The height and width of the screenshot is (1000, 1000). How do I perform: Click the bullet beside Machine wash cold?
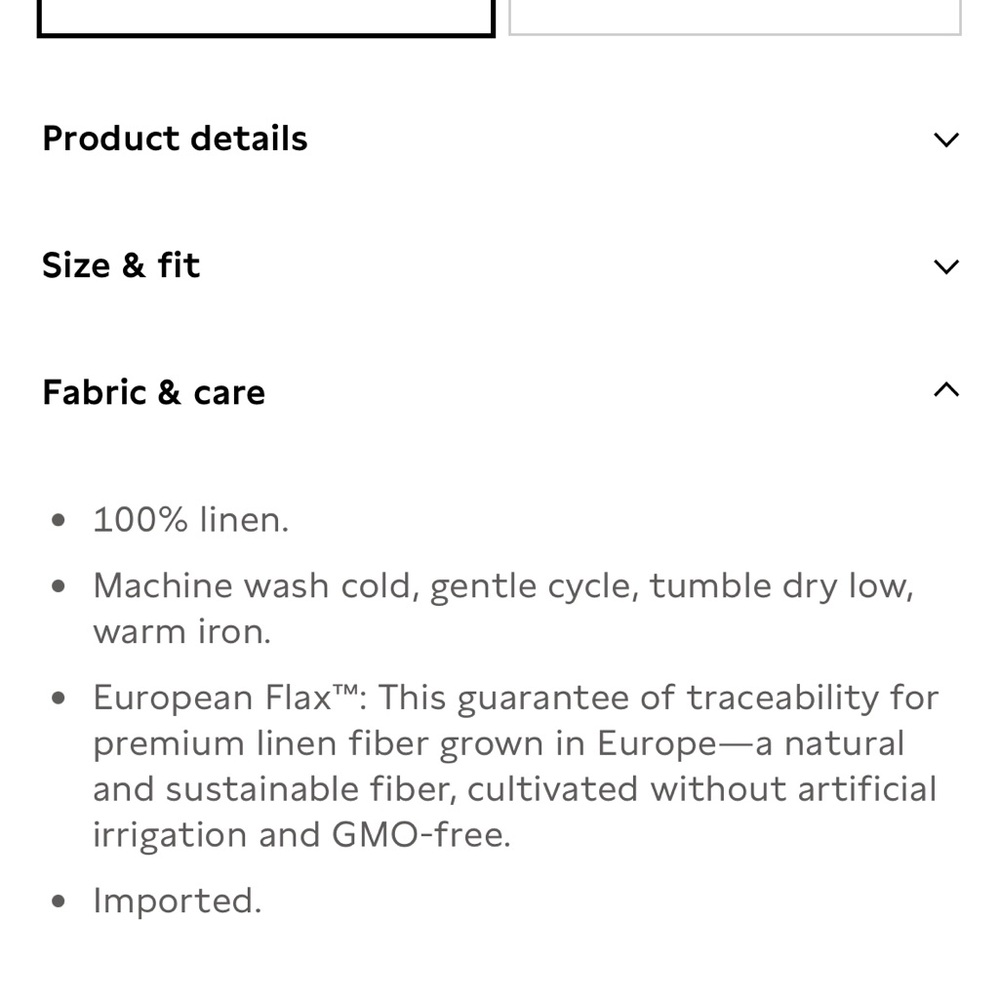(x=58, y=586)
